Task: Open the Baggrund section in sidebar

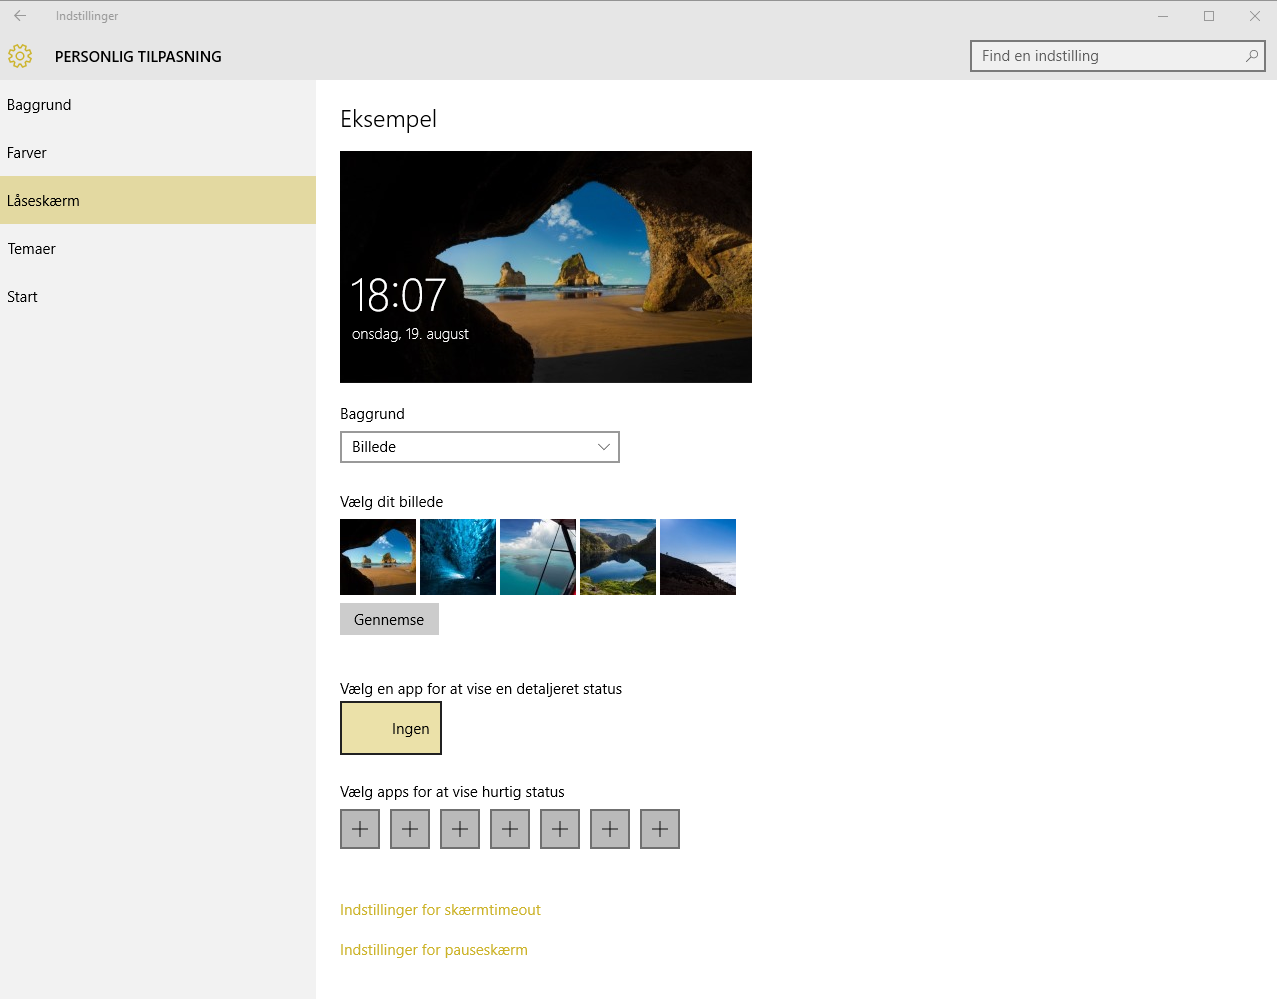Action: click(158, 105)
